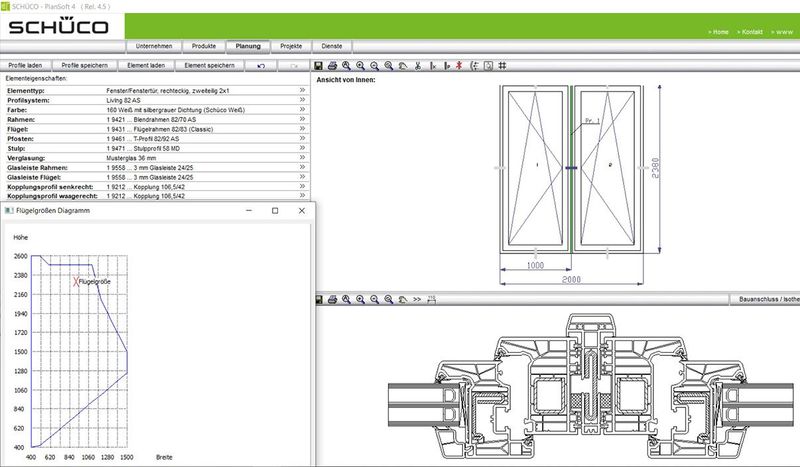Image resolution: width=800 pixels, height=467 pixels.
Task: Follow the Kontakt link in the green header
Action: [750, 32]
